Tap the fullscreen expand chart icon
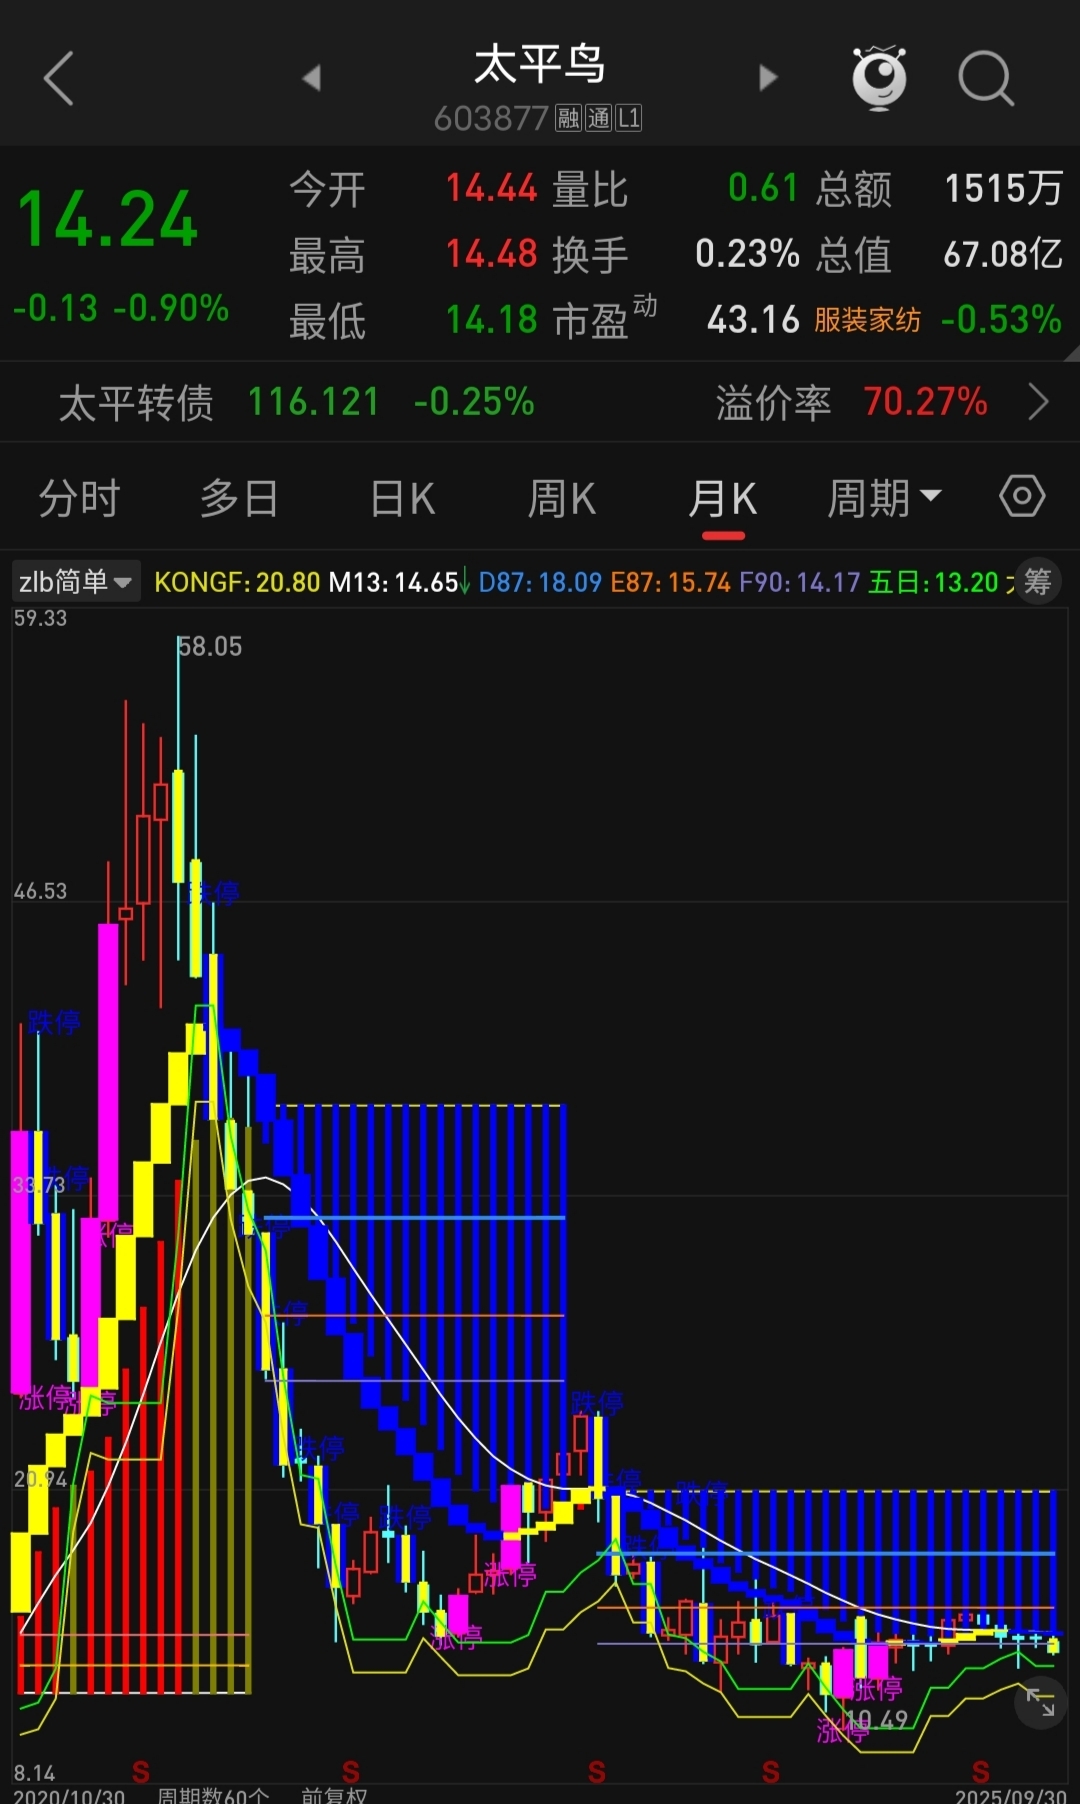This screenshot has width=1080, height=1804. [1041, 1702]
